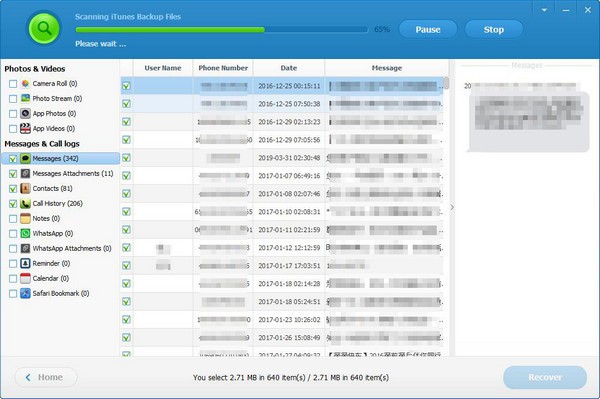Click the App Videos clapperboard icon
This screenshot has height=399, width=600.
click(25, 128)
